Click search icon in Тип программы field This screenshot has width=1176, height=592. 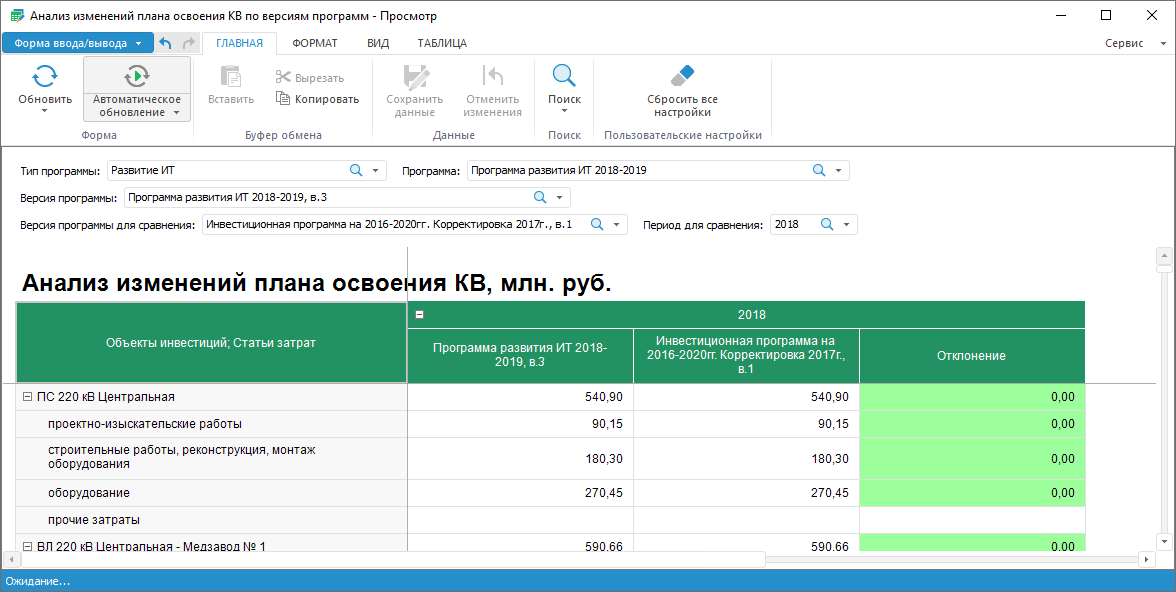tap(356, 170)
